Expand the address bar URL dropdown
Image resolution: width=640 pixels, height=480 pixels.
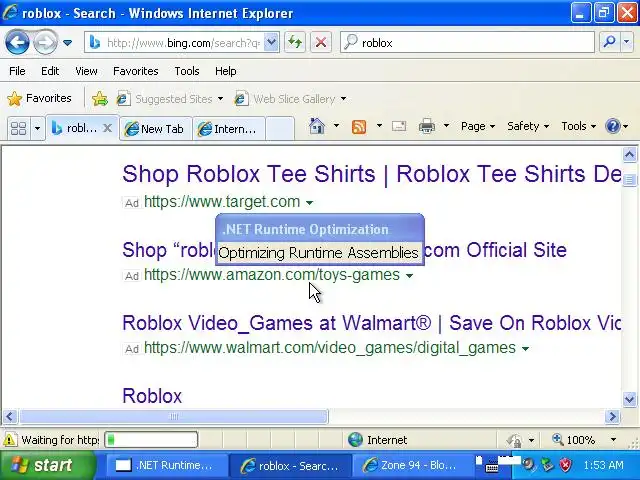pos(271,42)
